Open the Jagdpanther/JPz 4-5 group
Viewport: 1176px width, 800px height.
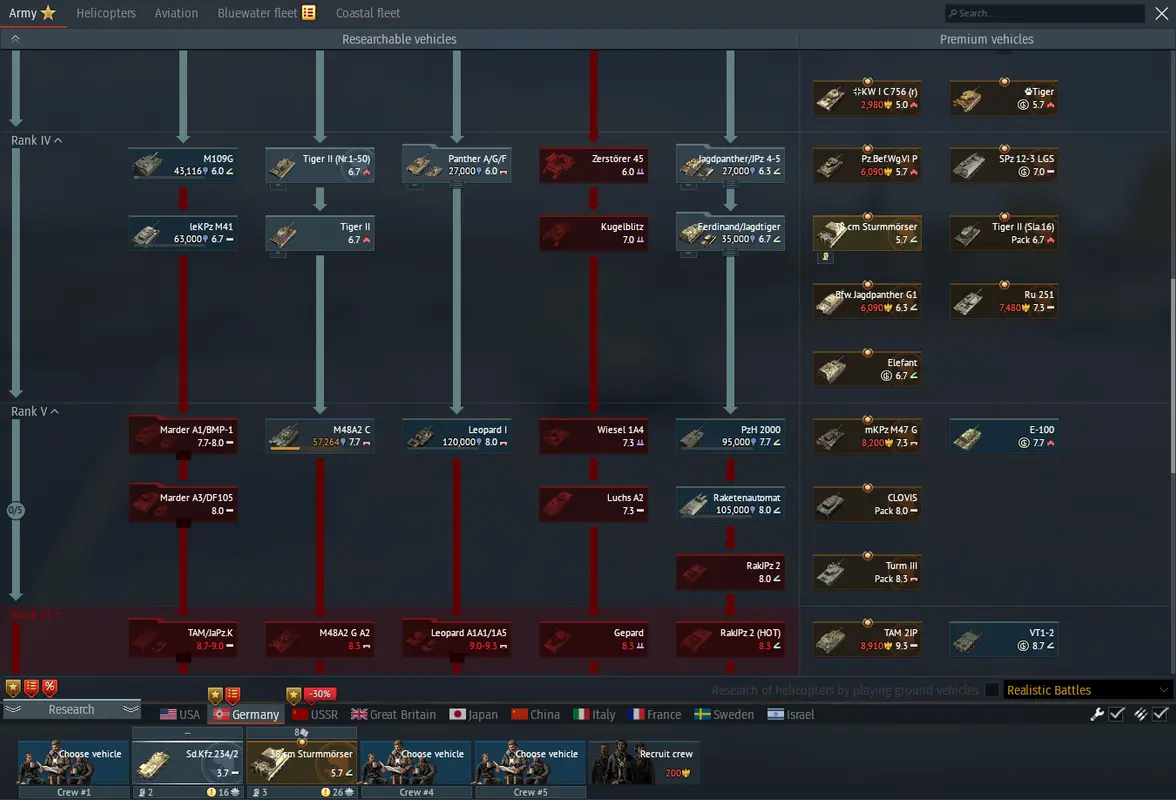tap(730, 165)
